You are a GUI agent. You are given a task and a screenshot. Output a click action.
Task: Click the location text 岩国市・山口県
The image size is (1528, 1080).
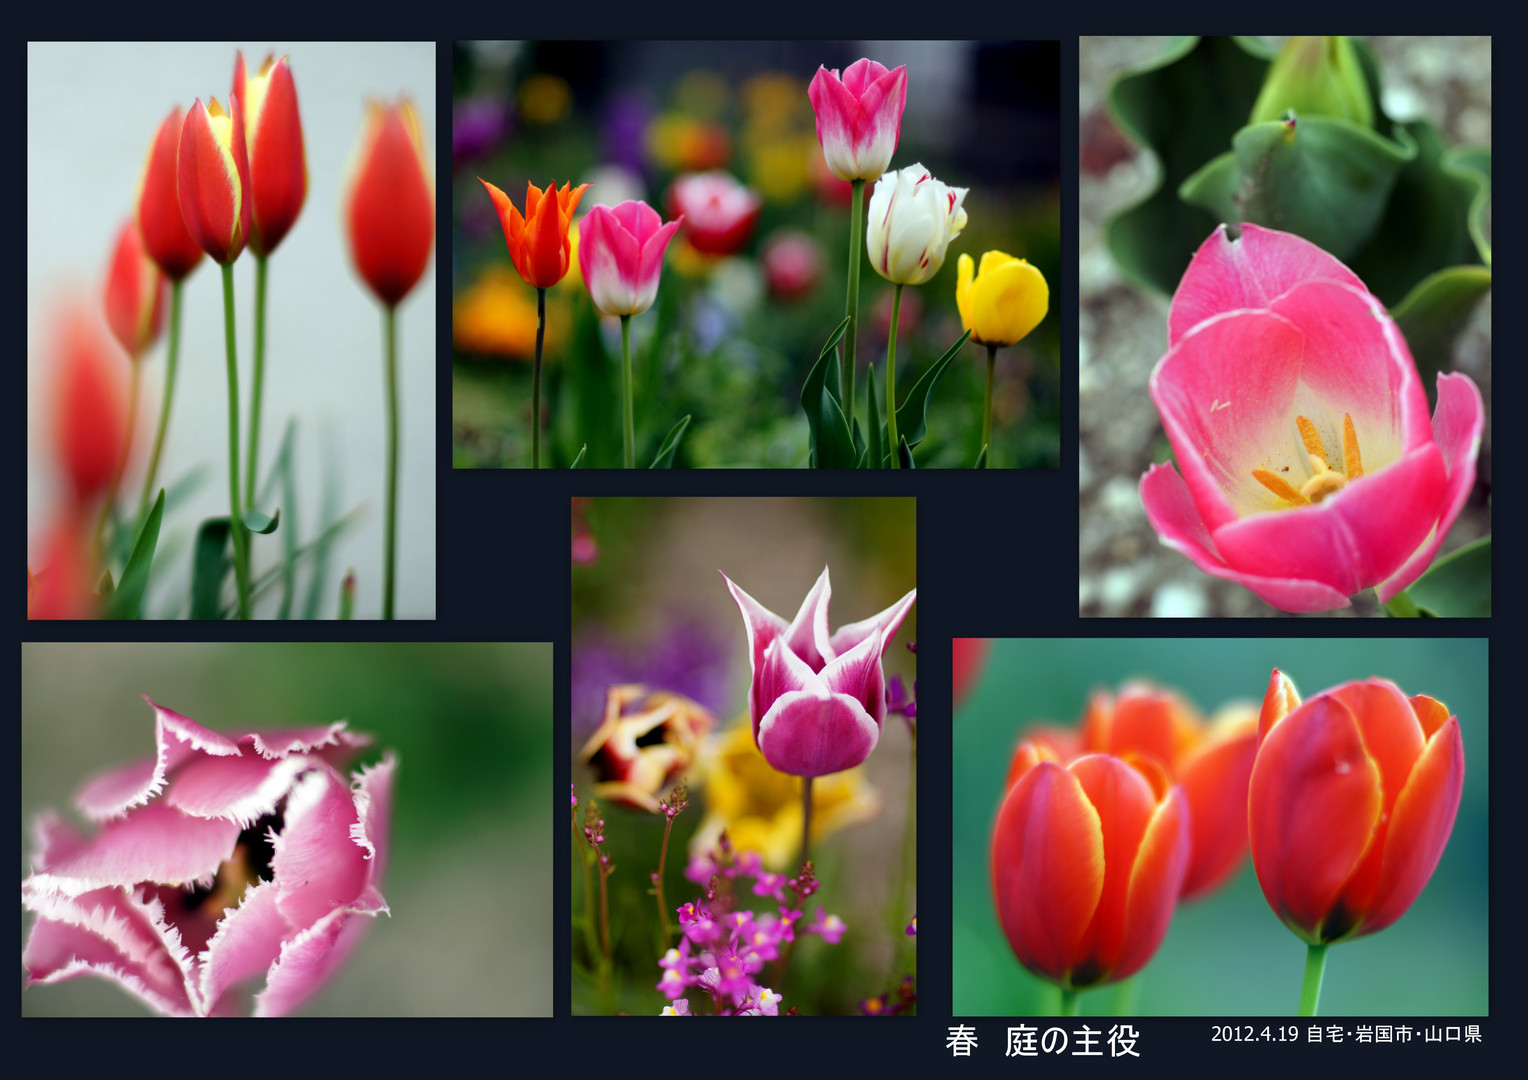point(1418,1034)
